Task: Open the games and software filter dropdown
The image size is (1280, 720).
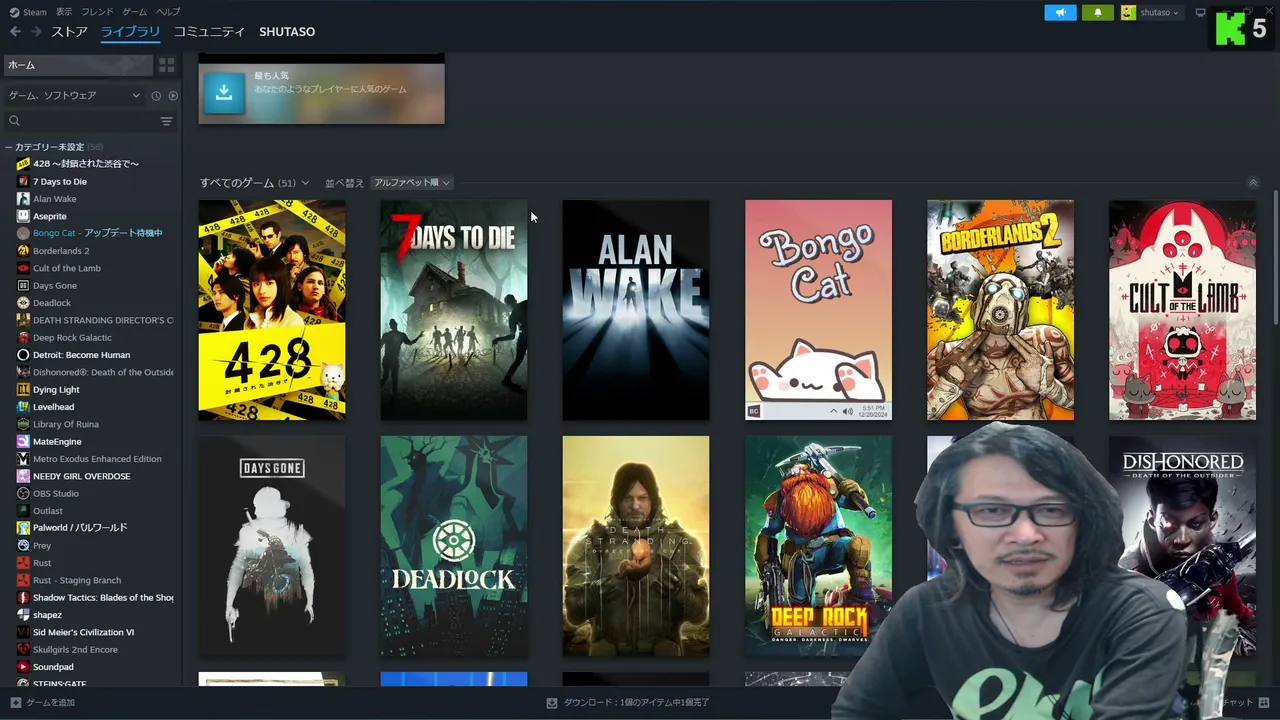Action: pos(74,95)
